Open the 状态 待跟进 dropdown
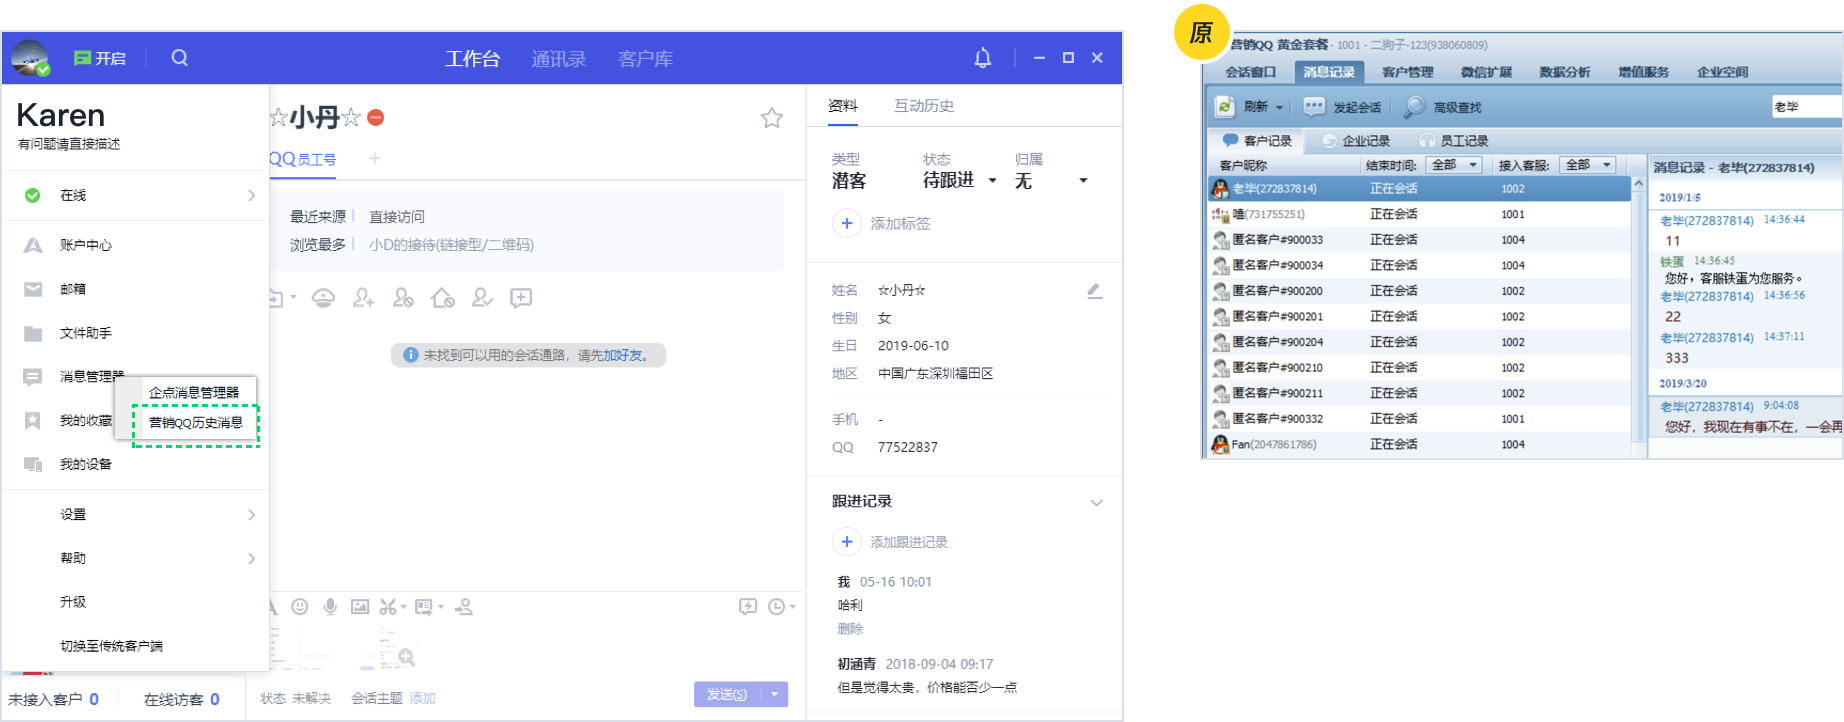This screenshot has width=1844, height=722. coord(991,181)
